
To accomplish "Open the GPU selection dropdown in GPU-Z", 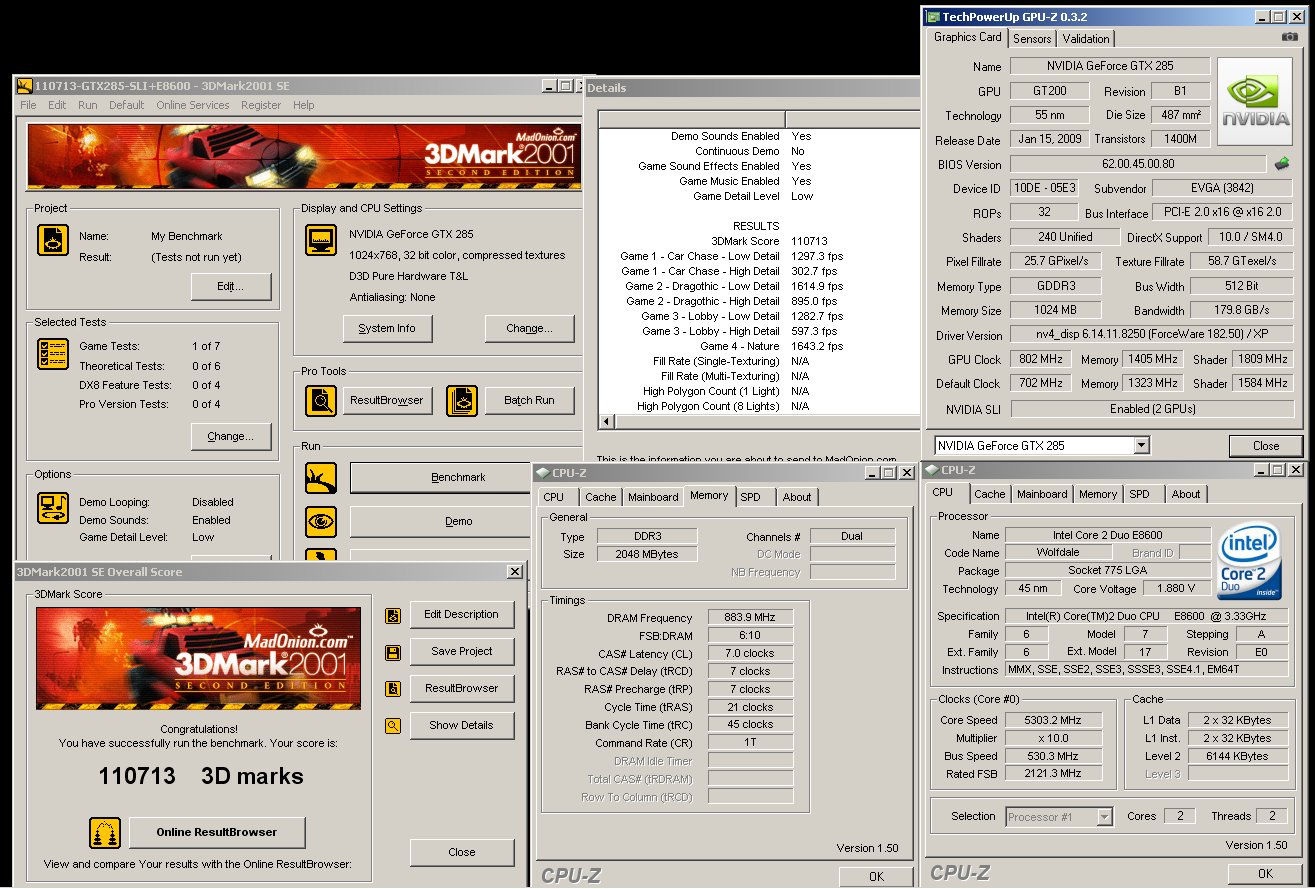I will tap(1142, 445).
